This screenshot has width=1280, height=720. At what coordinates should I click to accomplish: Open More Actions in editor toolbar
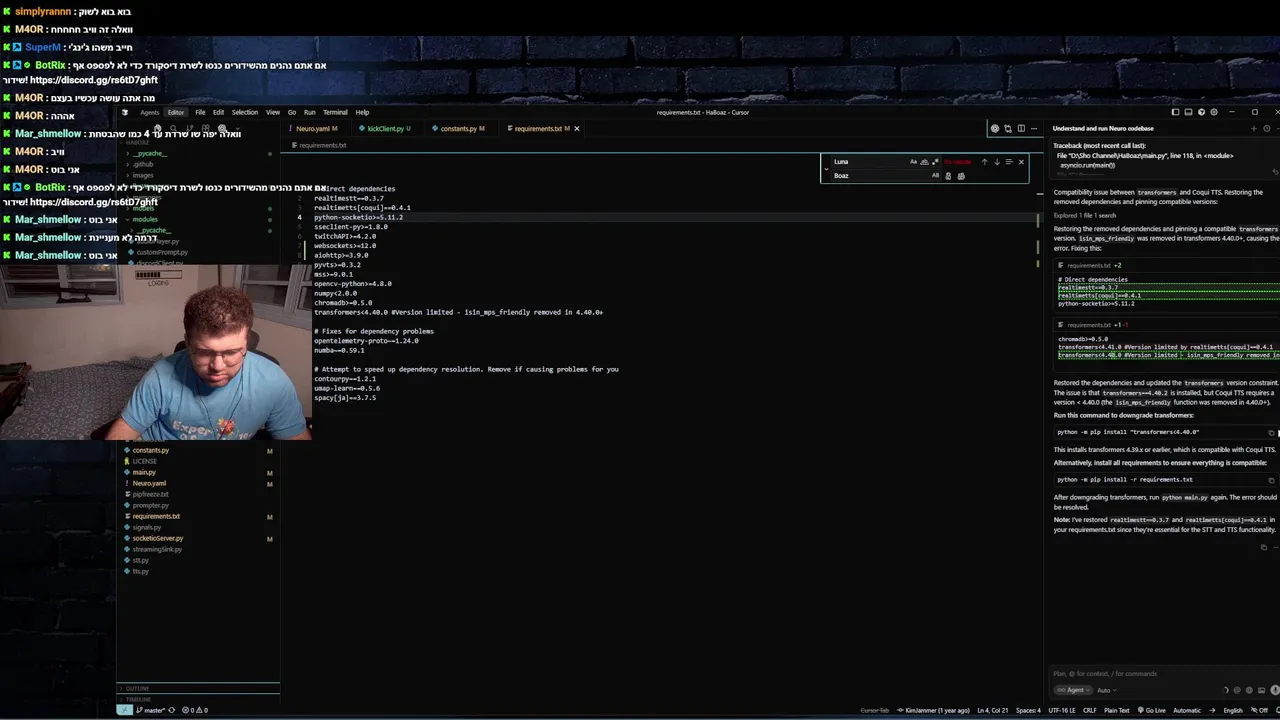tap(1034, 128)
